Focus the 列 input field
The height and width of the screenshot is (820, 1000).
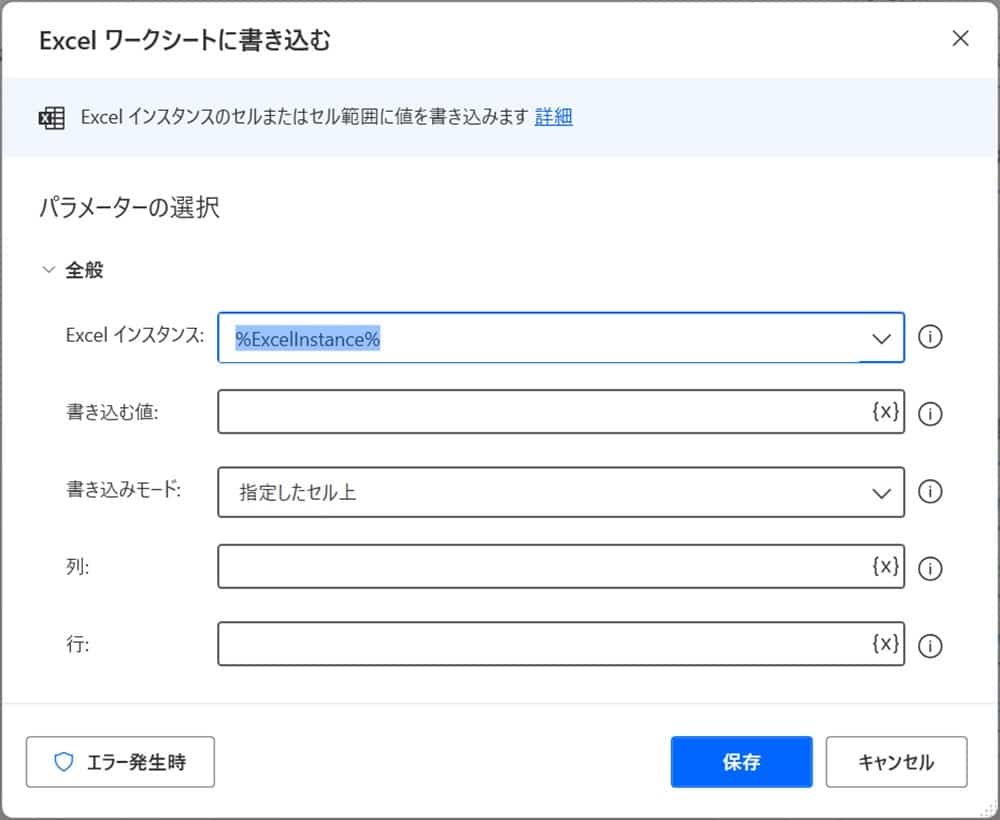pos(540,567)
